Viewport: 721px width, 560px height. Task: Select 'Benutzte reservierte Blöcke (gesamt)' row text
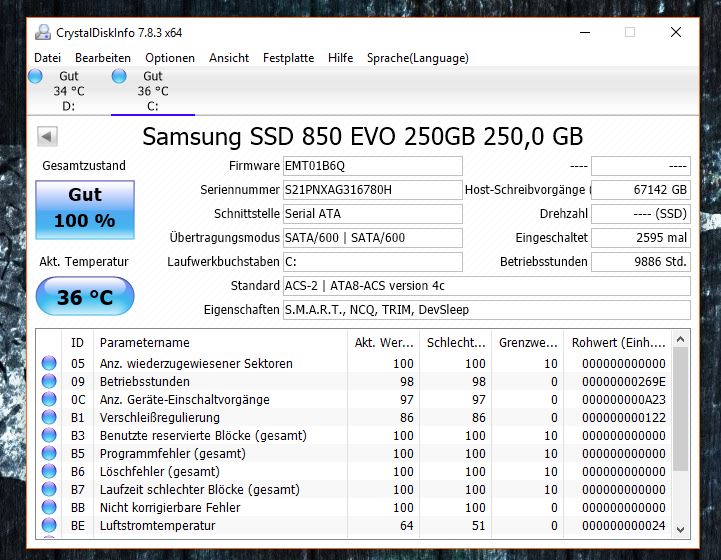pyautogui.click(x=203, y=435)
